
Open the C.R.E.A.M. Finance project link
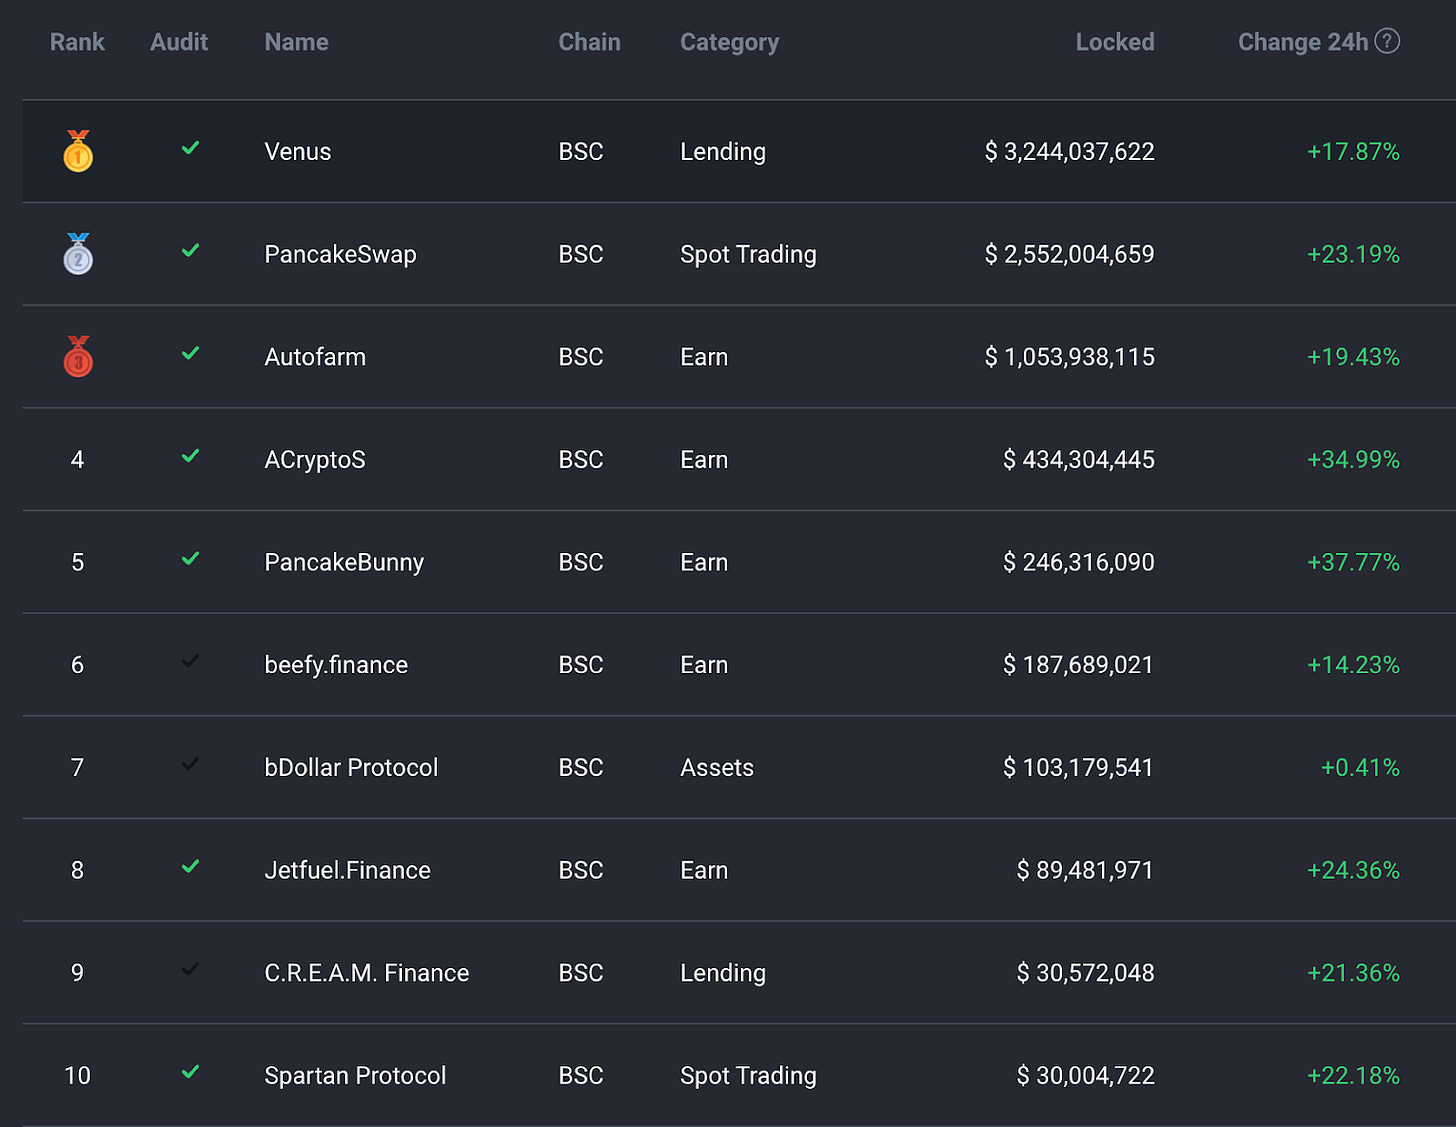coord(367,973)
